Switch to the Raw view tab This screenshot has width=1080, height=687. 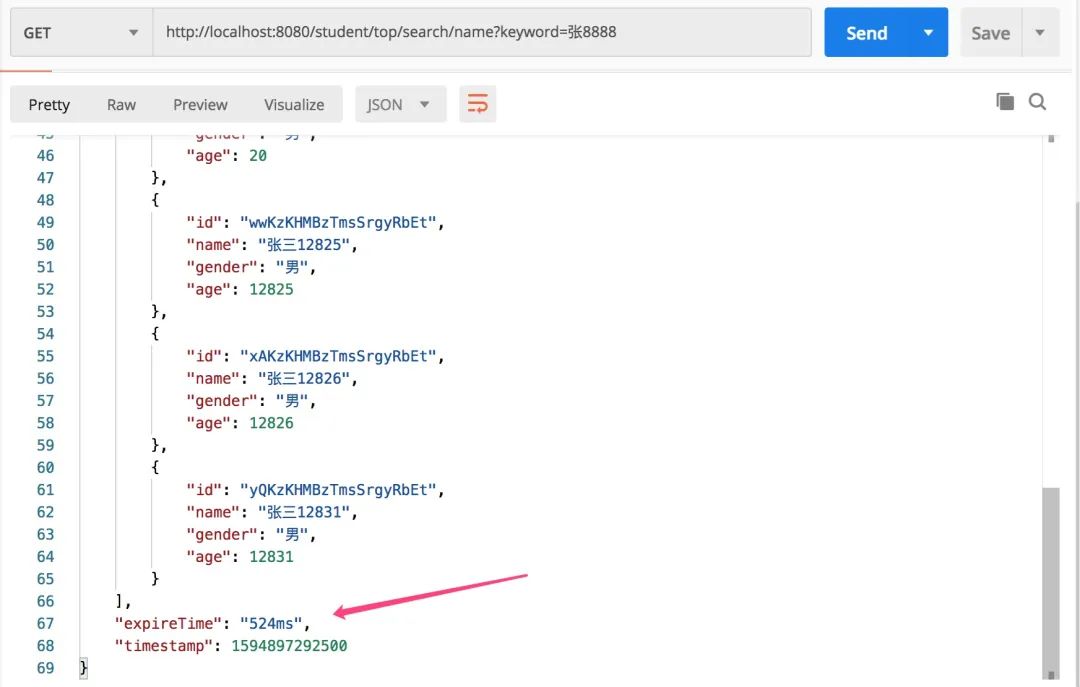(121, 104)
